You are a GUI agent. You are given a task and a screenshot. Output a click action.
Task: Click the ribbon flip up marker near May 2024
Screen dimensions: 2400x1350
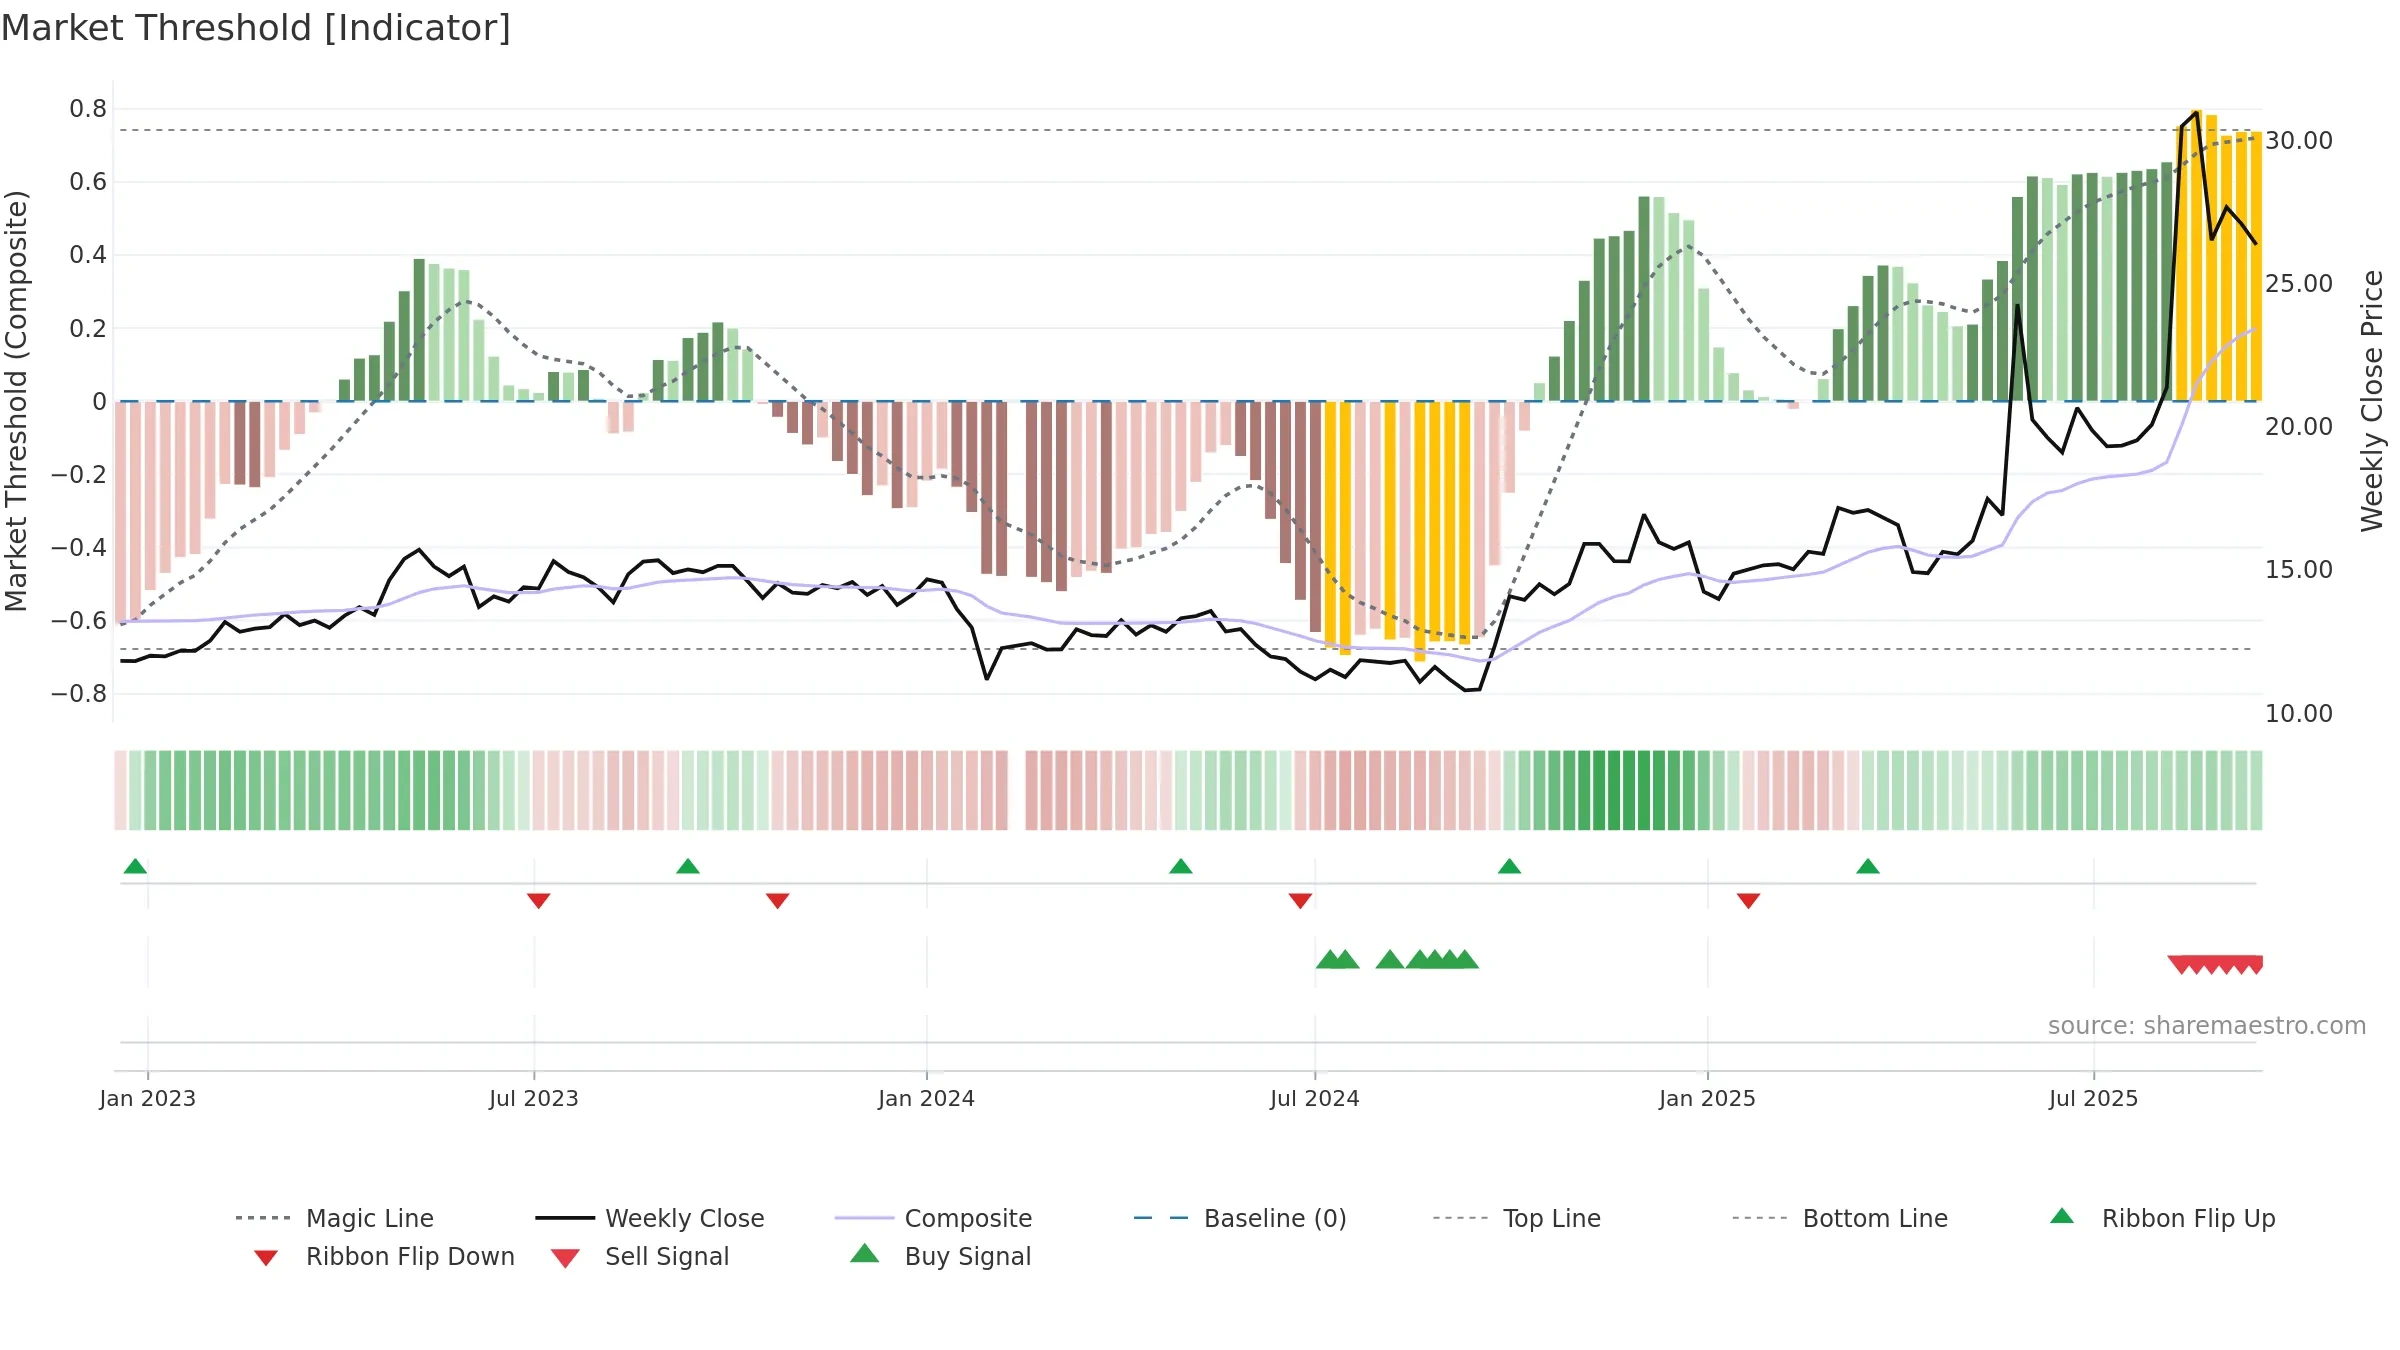click(x=1180, y=866)
